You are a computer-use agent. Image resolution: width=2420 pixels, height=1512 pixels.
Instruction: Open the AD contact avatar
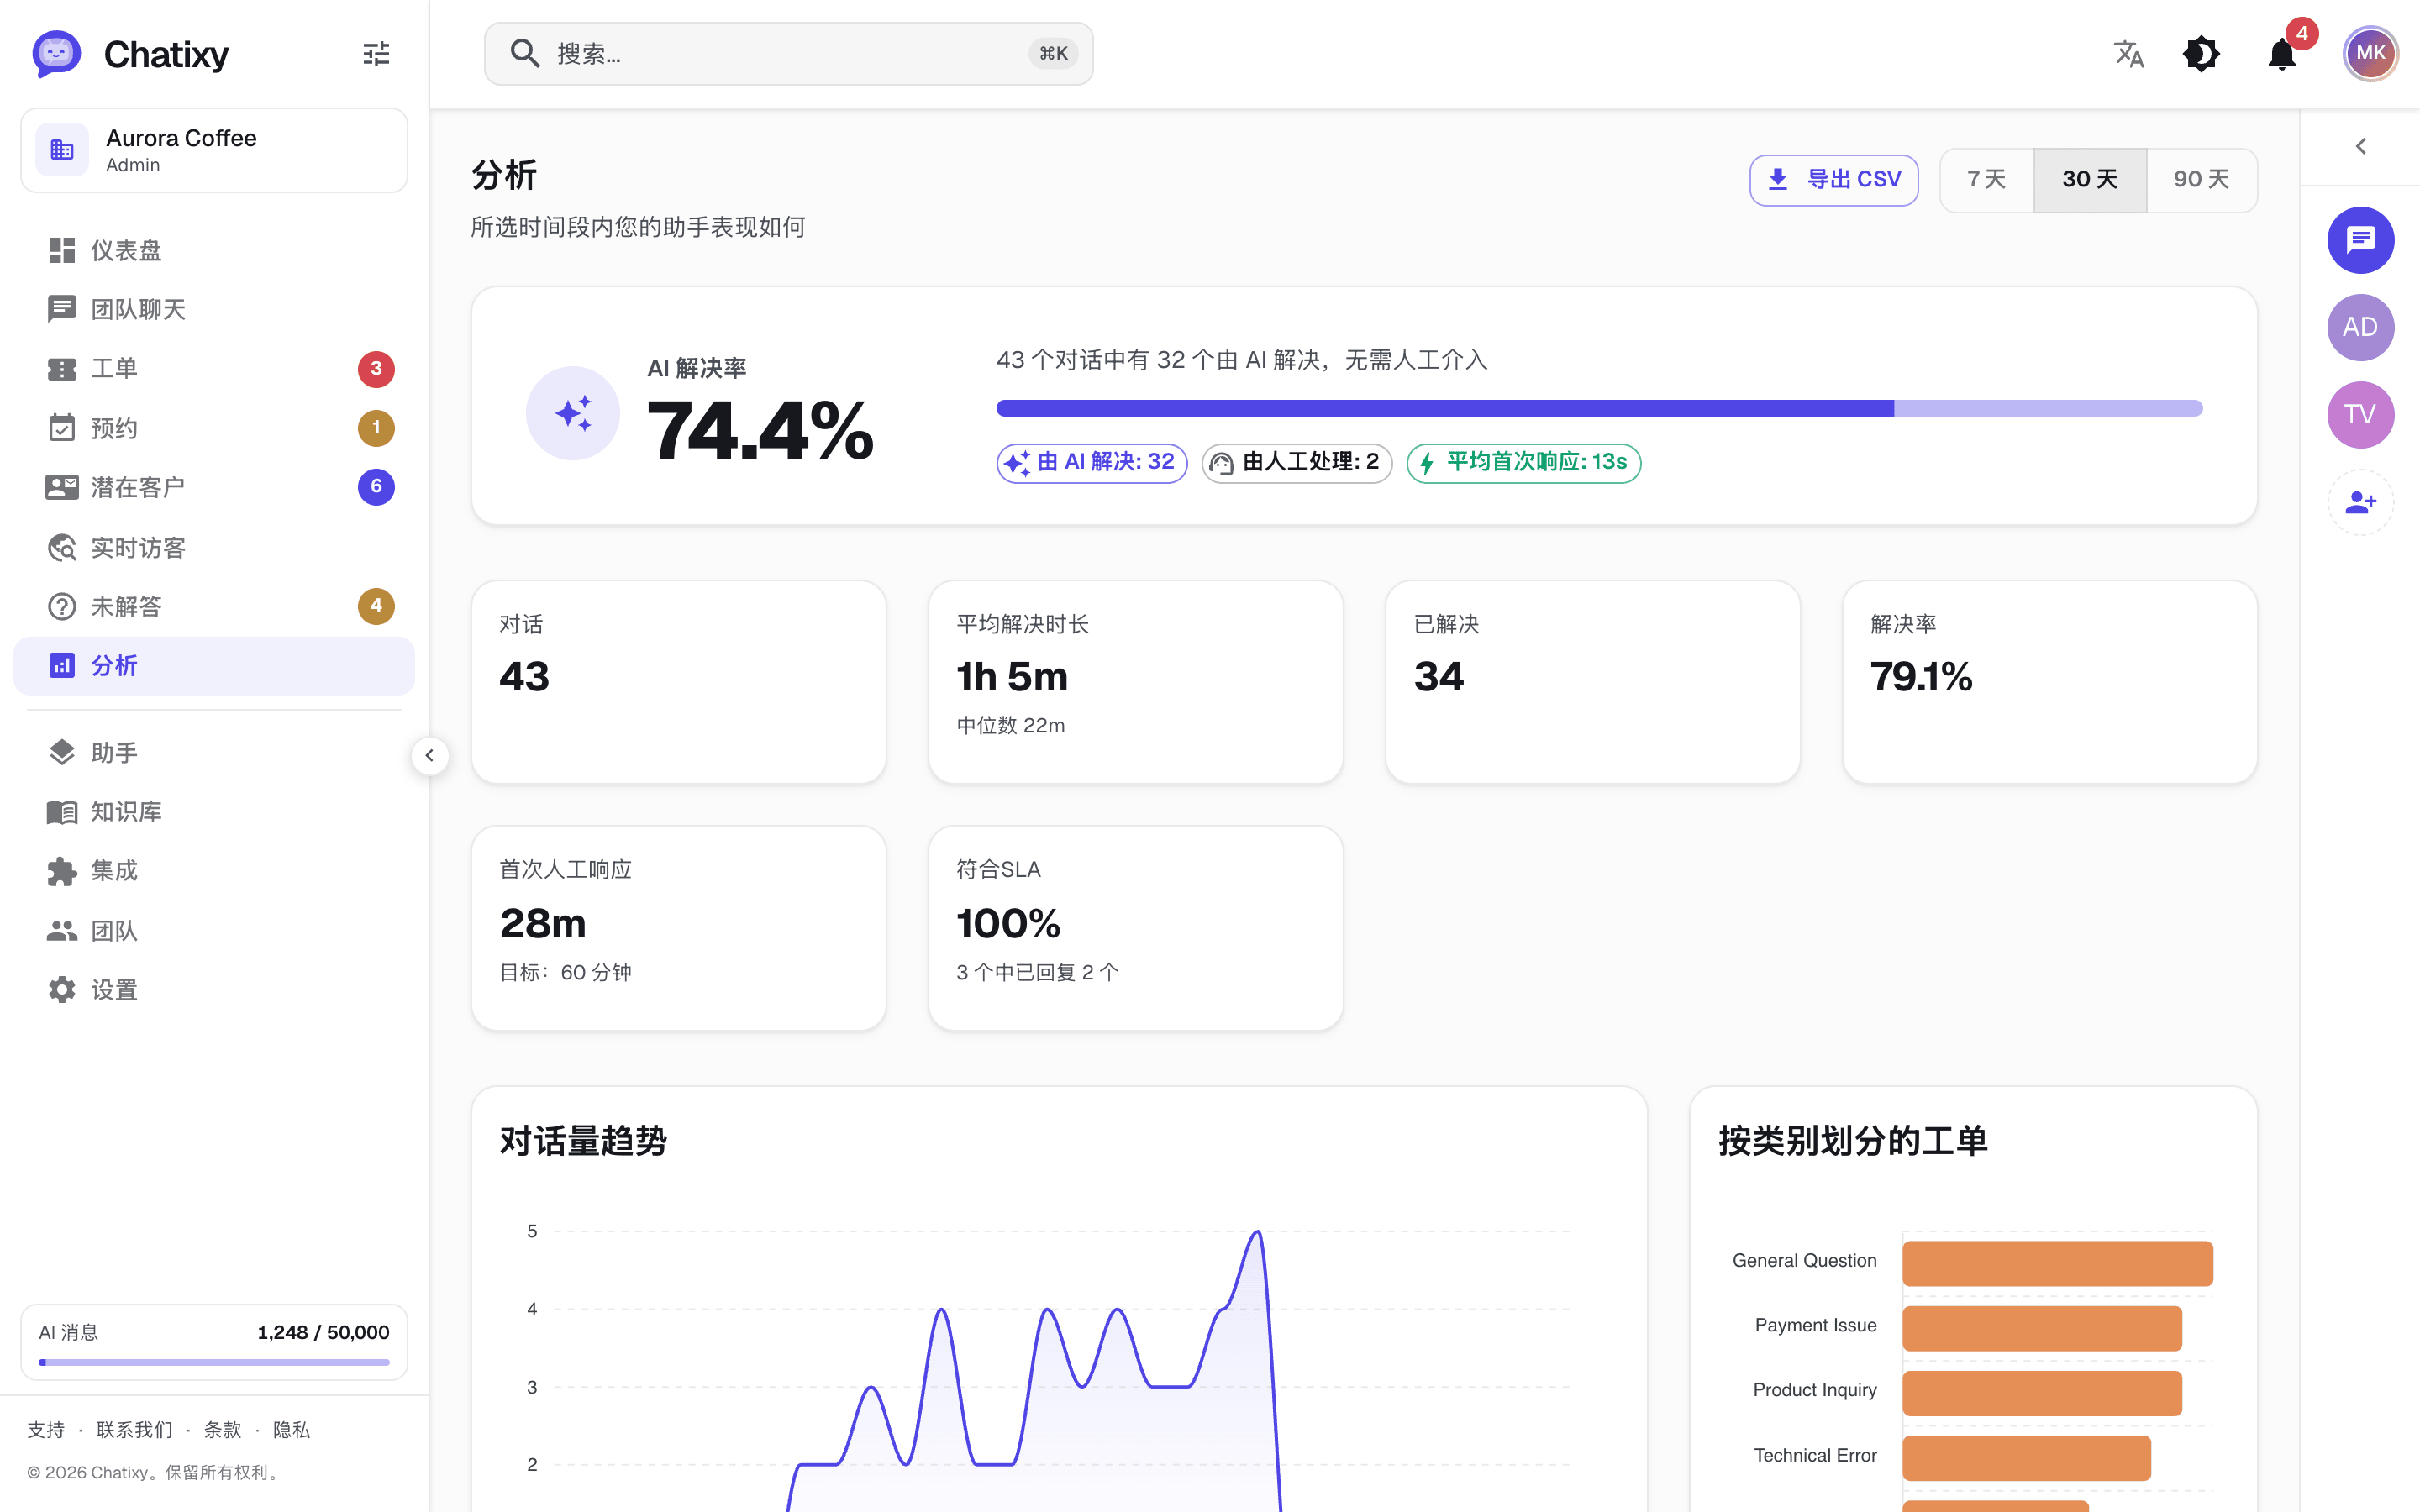[2360, 327]
